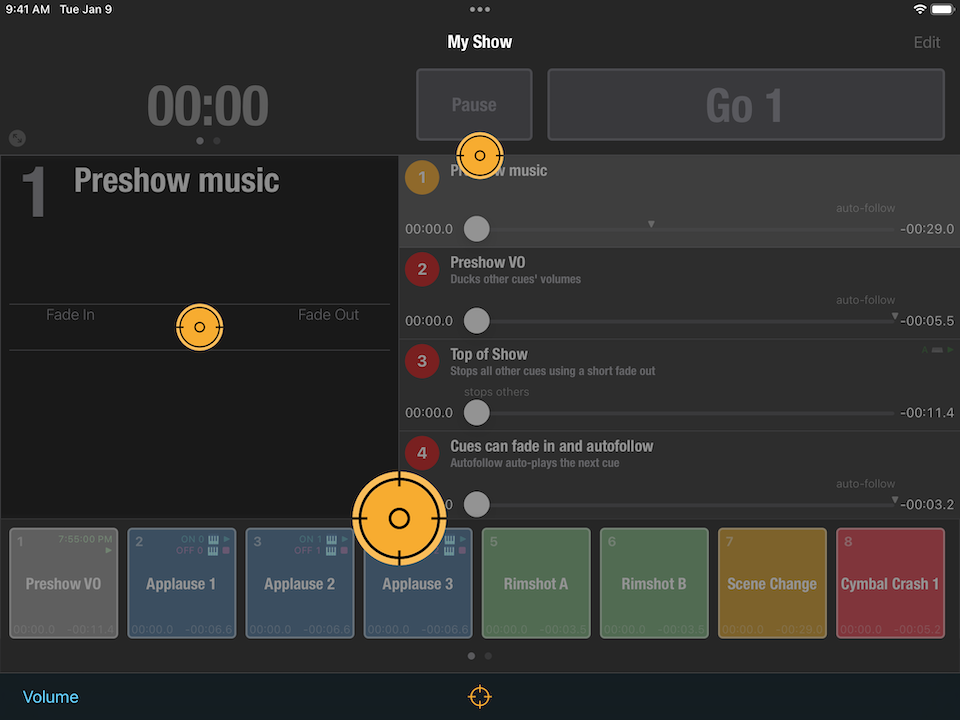Tap the red cue number 4 circle
This screenshot has height=720, width=960.
422,453
